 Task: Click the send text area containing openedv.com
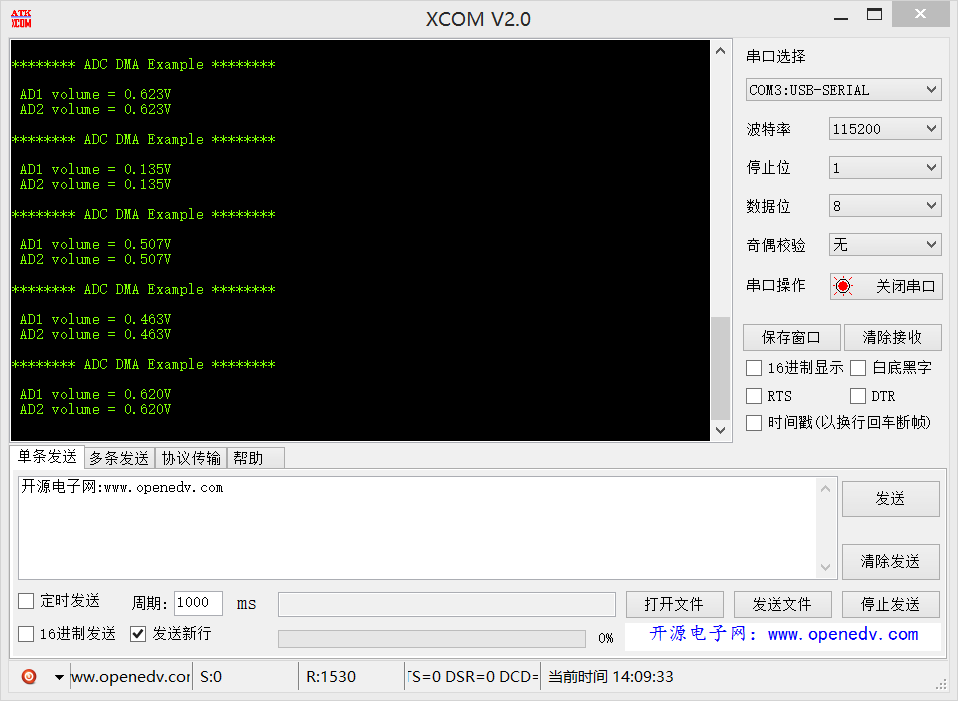click(x=417, y=528)
